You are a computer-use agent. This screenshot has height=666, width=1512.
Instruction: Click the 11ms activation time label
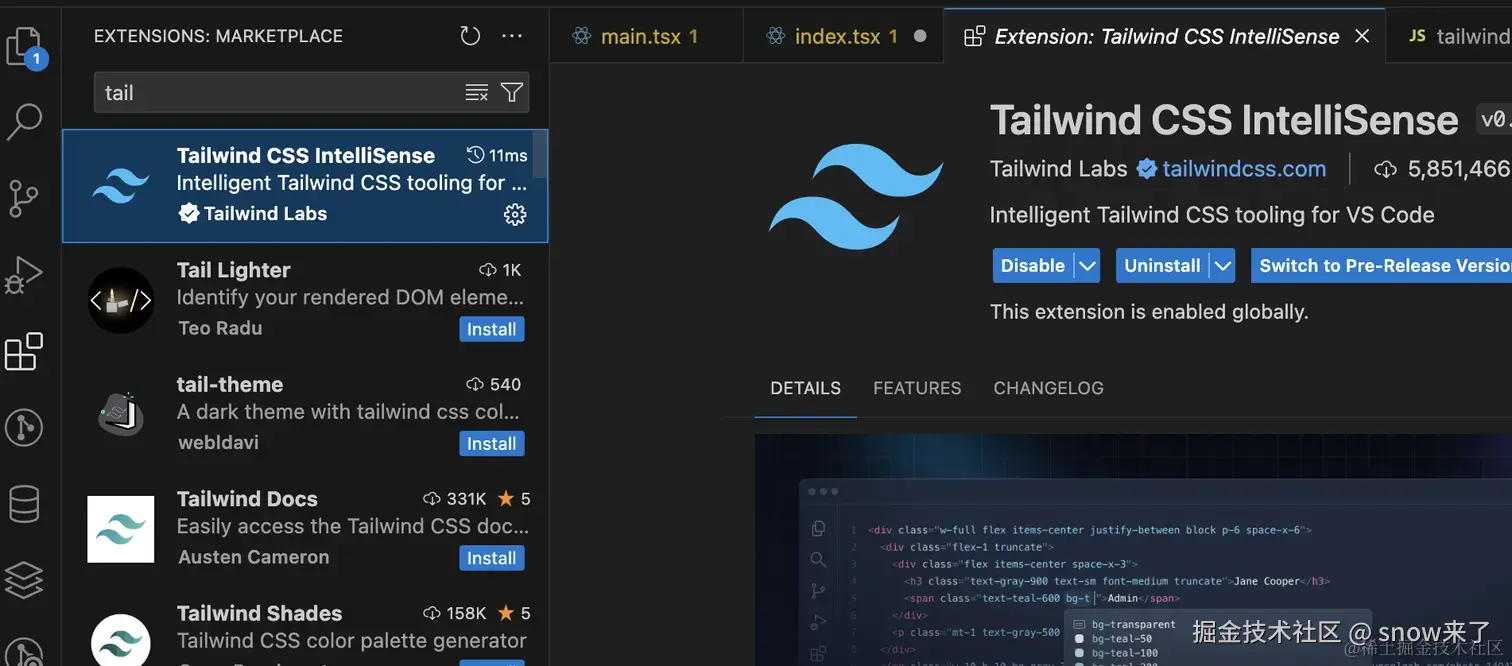[497, 155]
